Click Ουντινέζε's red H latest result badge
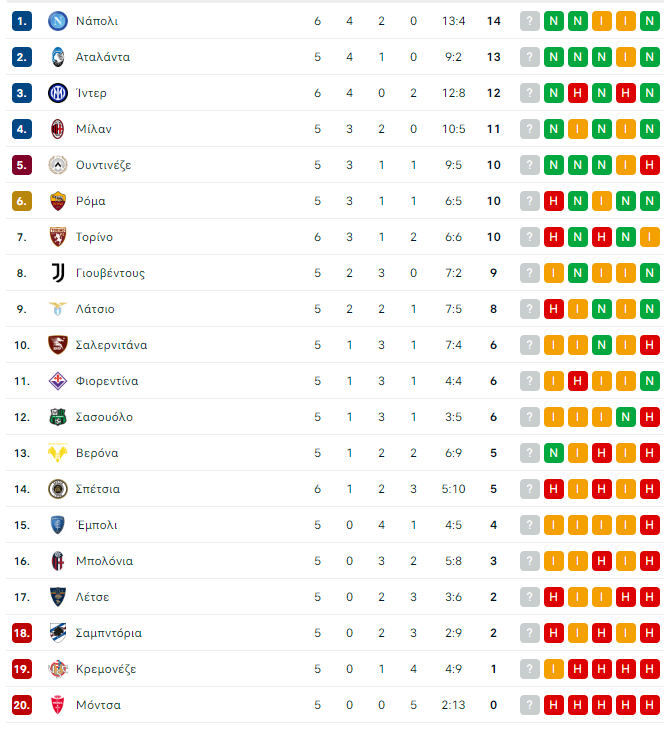 [x=650, y=165]
